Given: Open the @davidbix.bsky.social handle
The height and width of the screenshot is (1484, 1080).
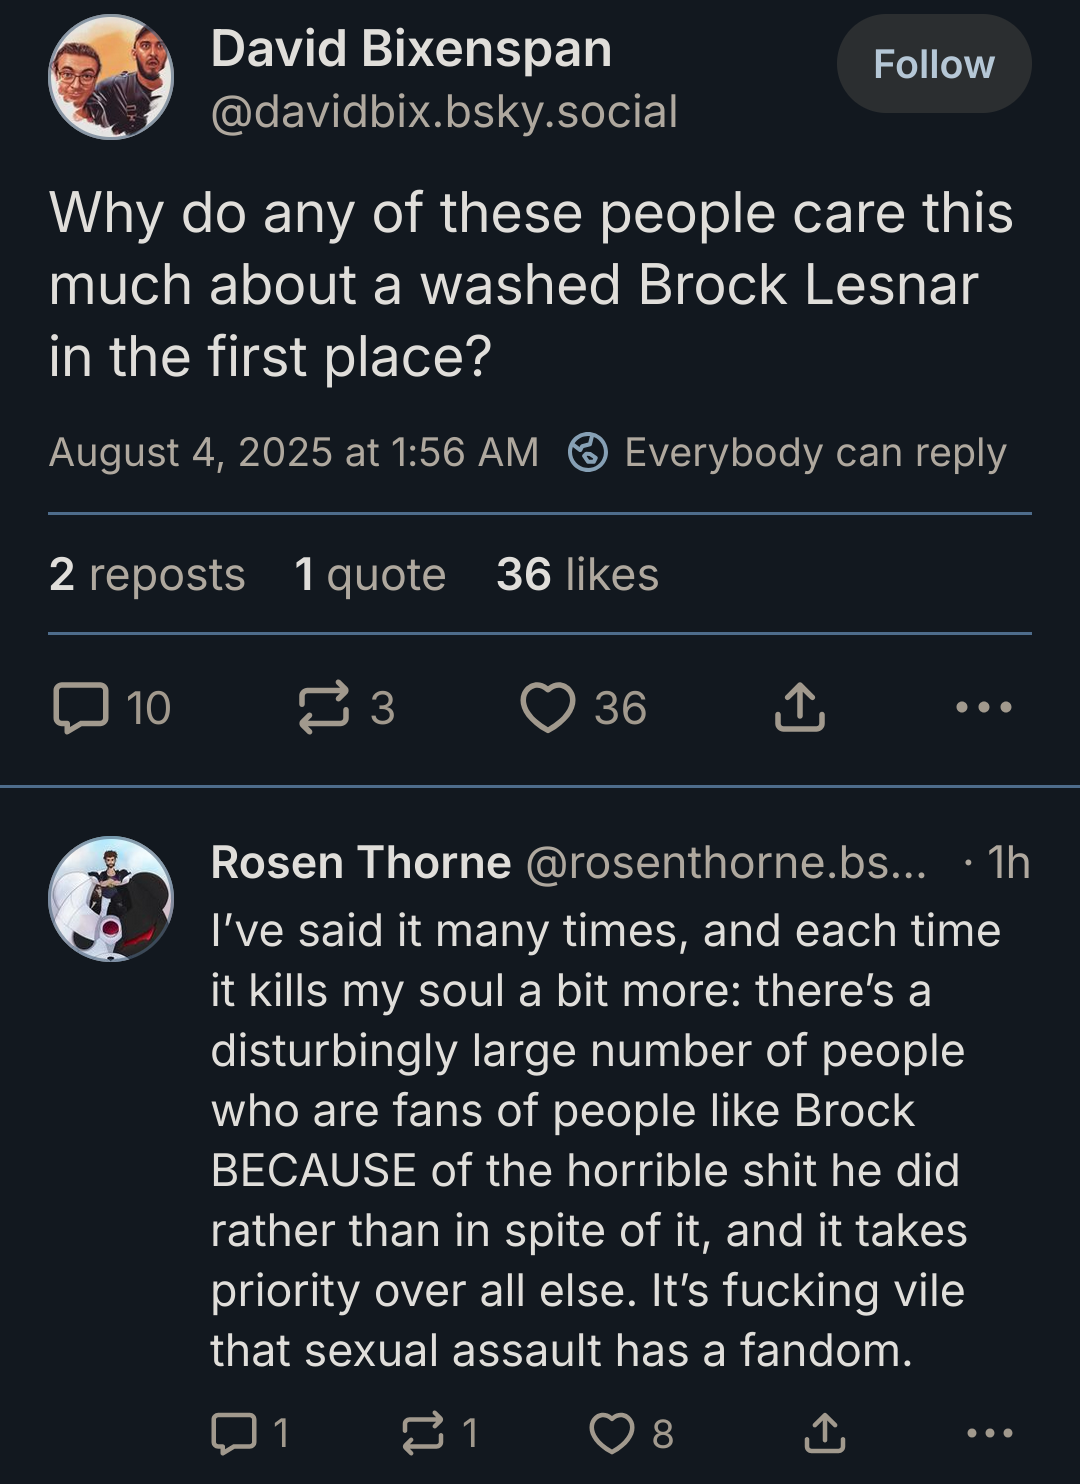Looking at the screenshot, I should [x=444, y=112].
